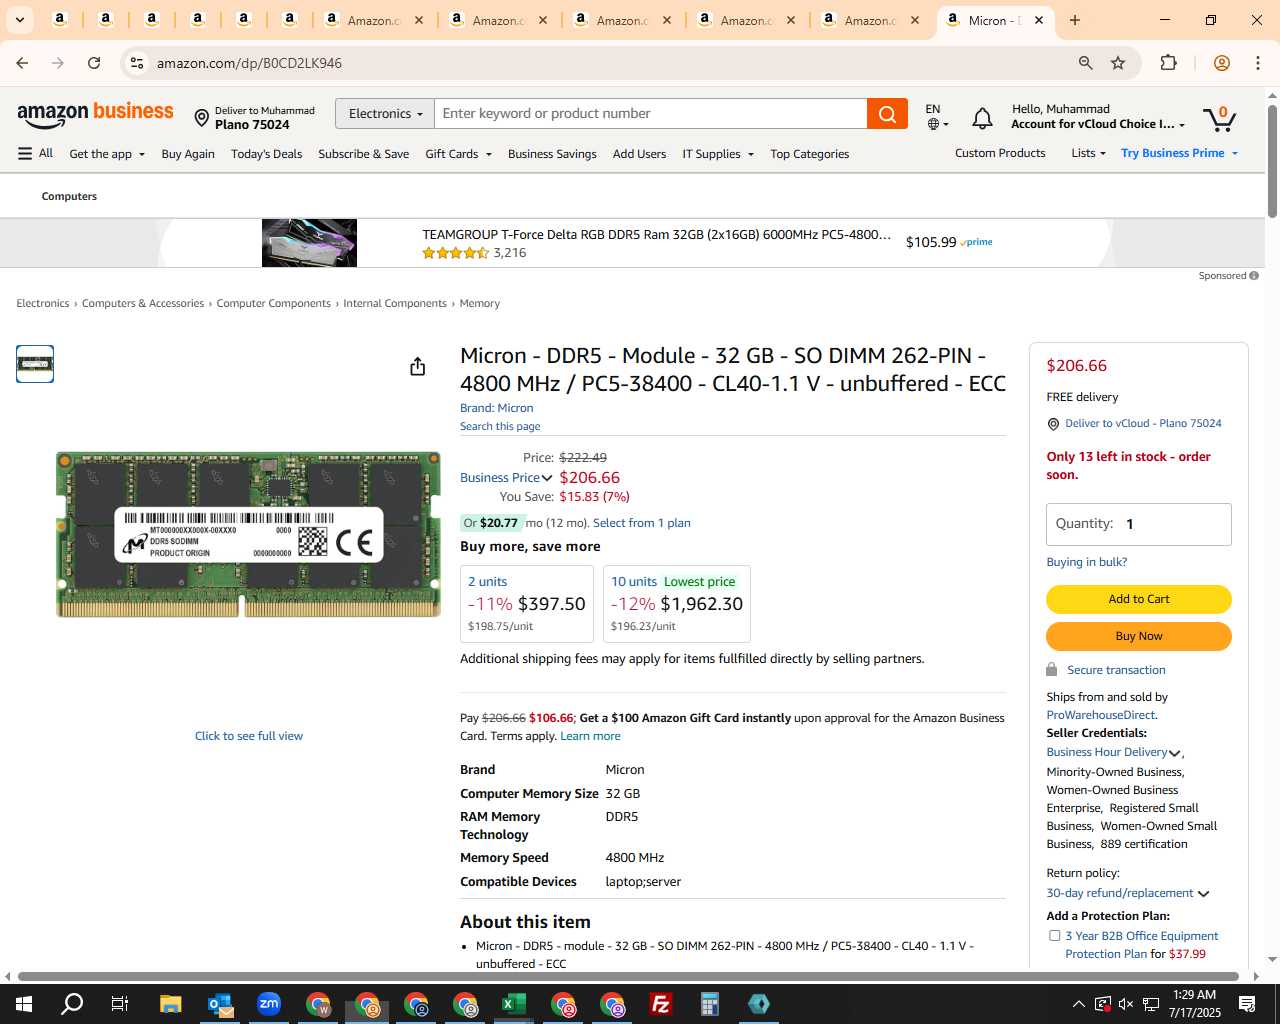Bookmark this page with star icon
The height and width of the screenshot is (1024, 1280).
pyautogui.click(x=1118, y=63)
